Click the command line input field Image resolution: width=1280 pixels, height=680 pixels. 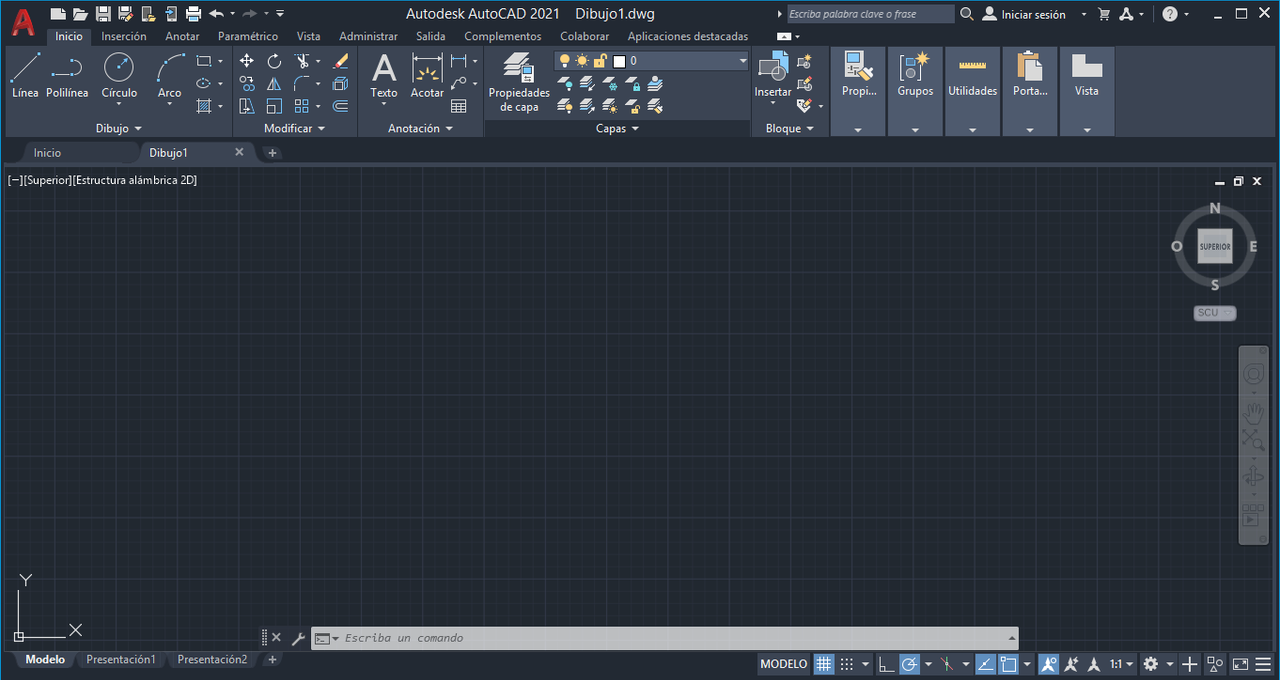(x=665, y=638)
